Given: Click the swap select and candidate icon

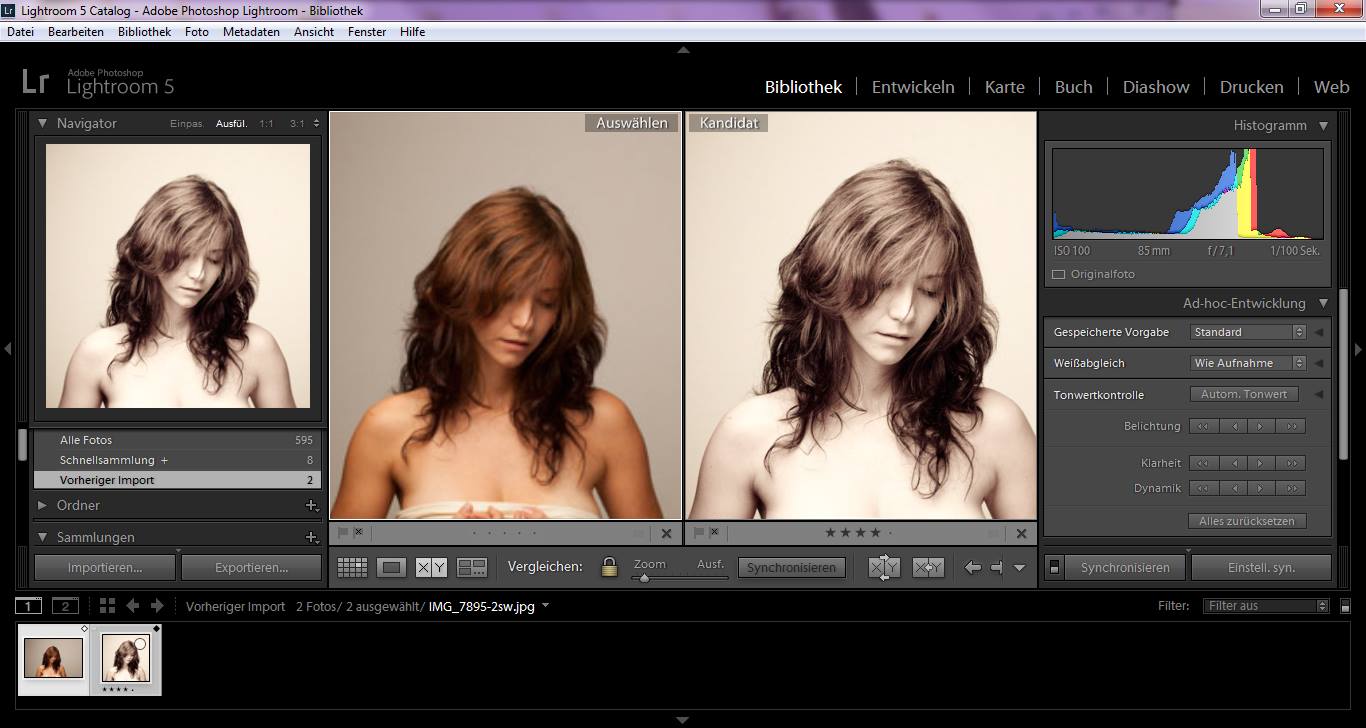Looking at the screenshot, I should (x=884, y=567).
